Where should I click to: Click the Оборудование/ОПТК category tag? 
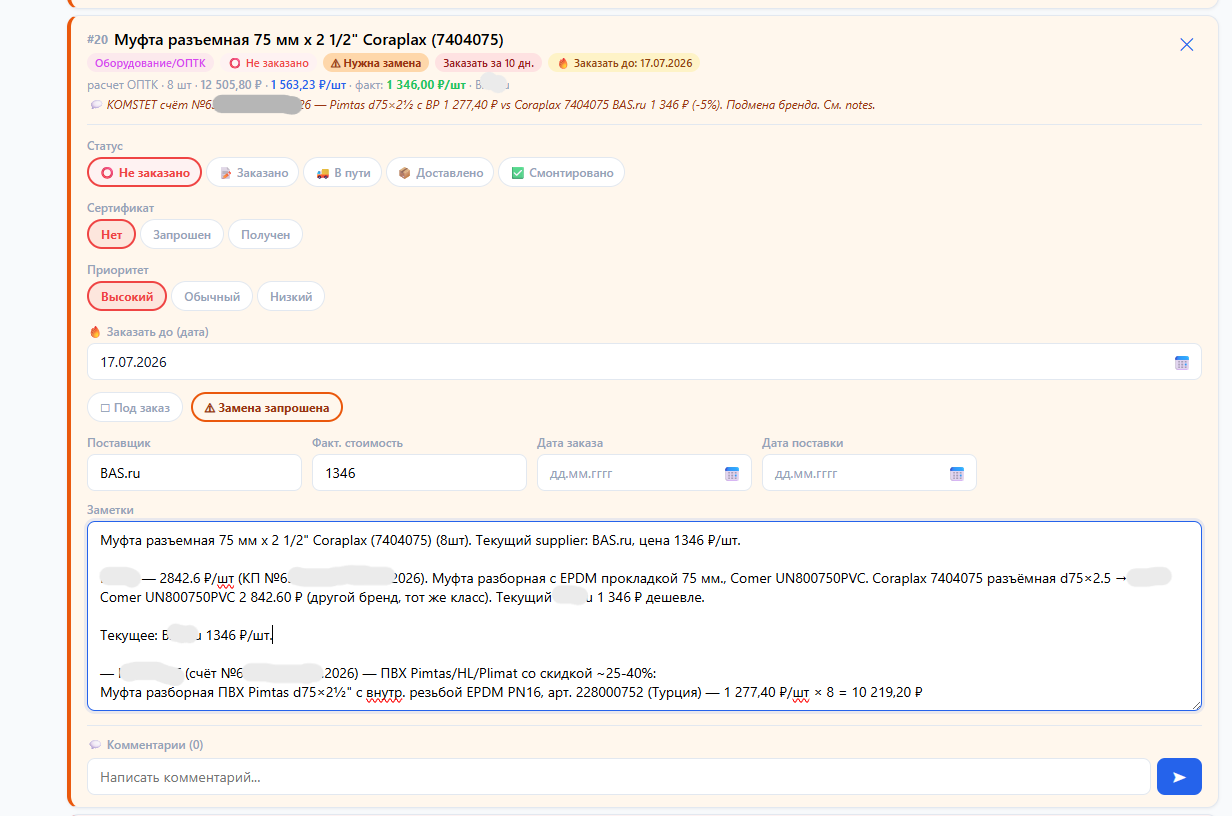(x=150, y=63)
